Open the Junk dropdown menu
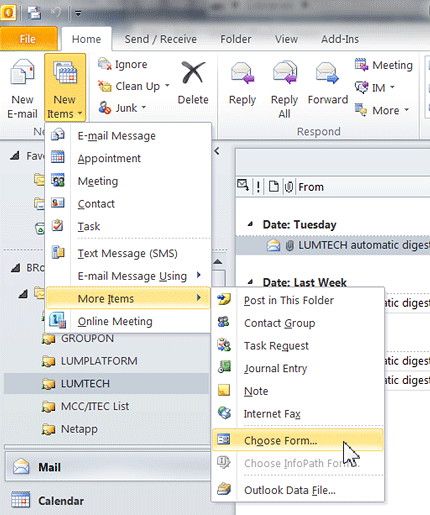Viewport: 430px width, 515px height. coord(122,108)
